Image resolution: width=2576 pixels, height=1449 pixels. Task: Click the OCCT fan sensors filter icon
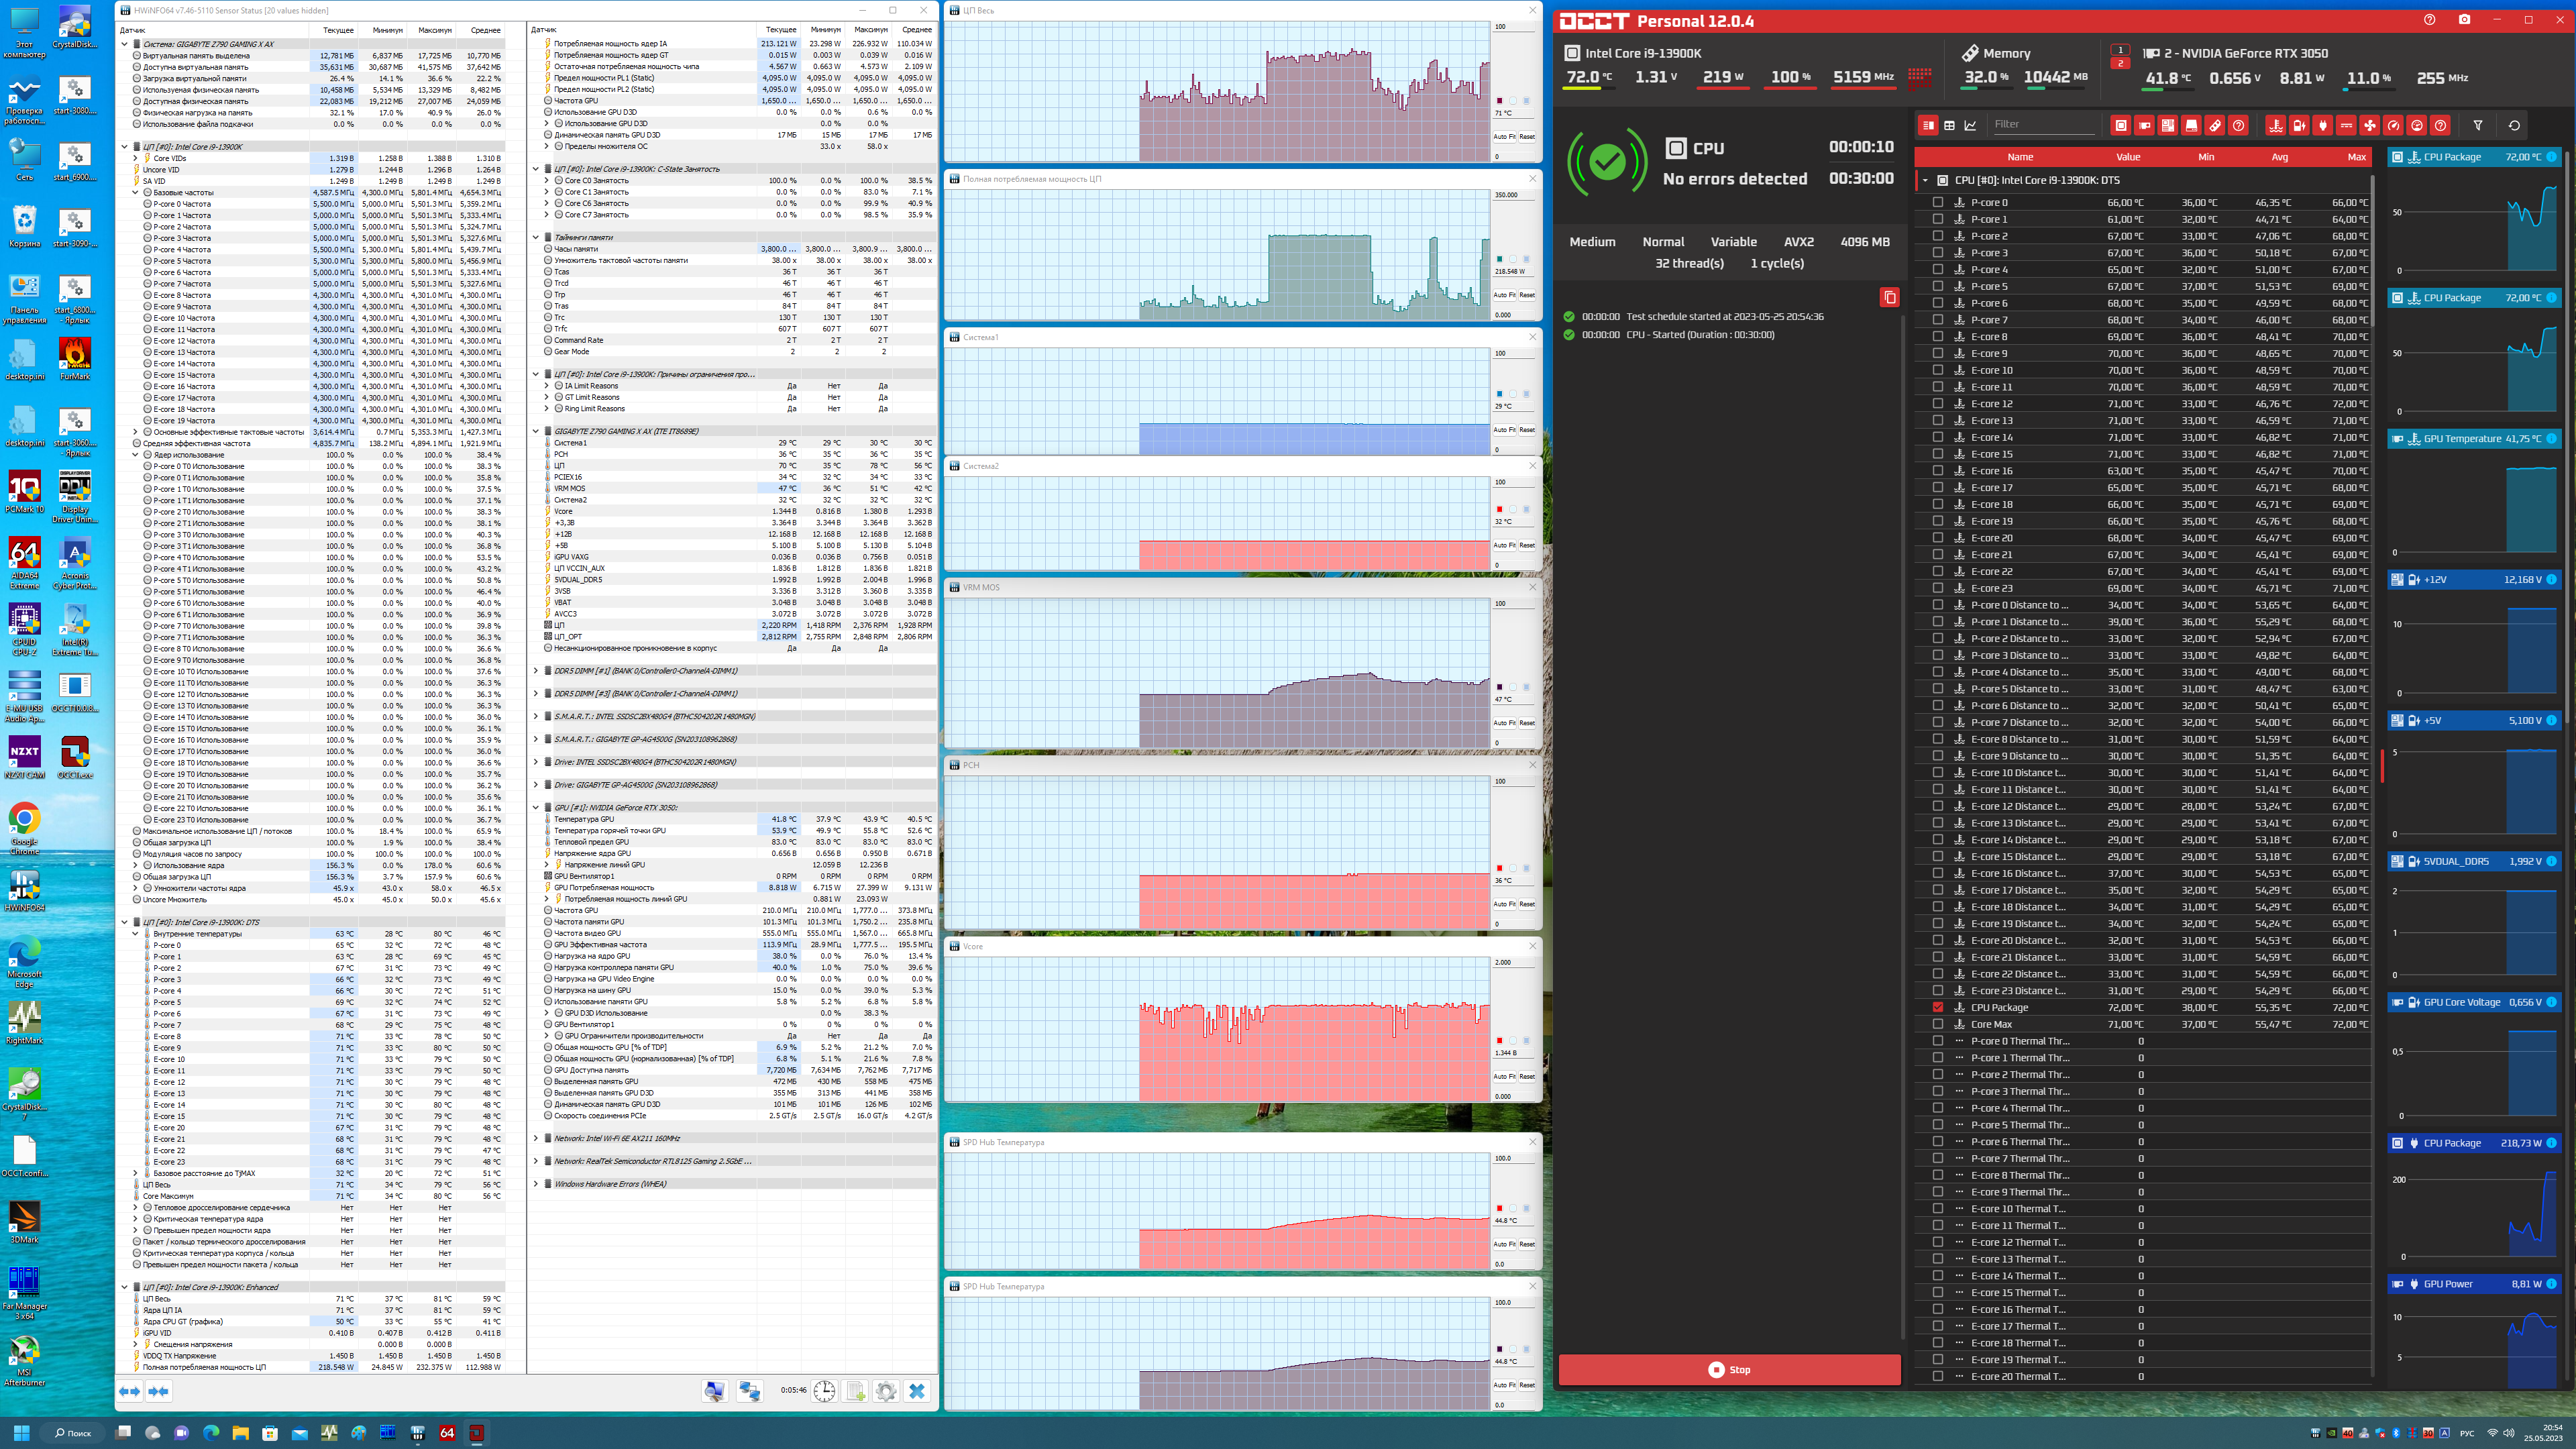point(2370,125)
